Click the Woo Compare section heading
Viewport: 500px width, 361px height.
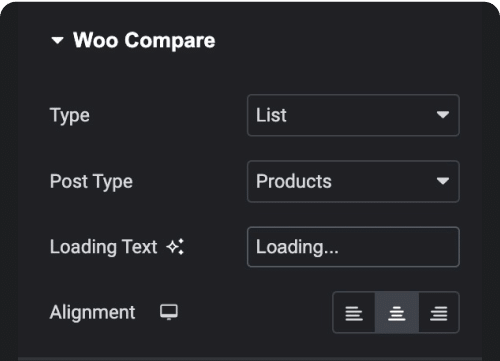pyautogui.click(x=144, y=41)
